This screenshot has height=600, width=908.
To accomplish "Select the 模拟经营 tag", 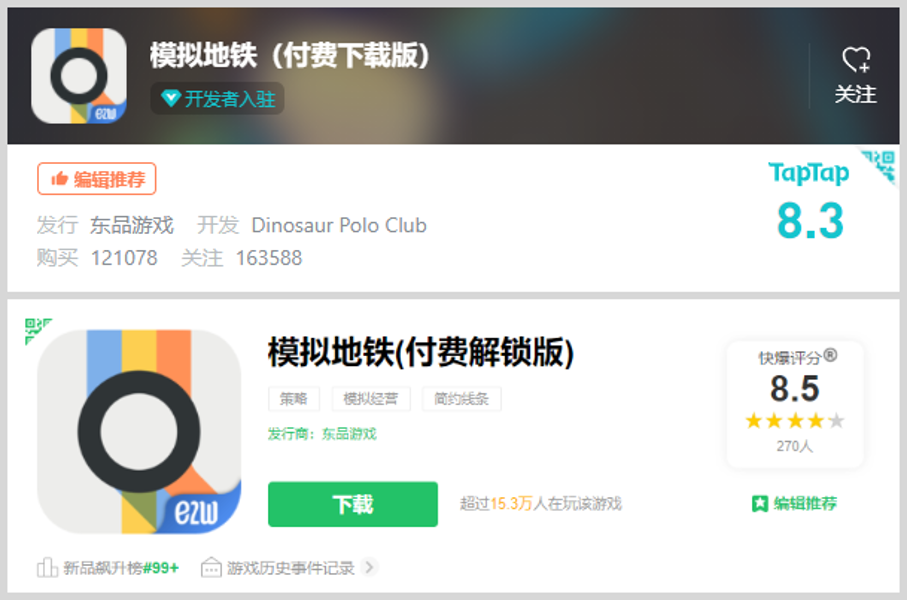I will tap(371, 399).
